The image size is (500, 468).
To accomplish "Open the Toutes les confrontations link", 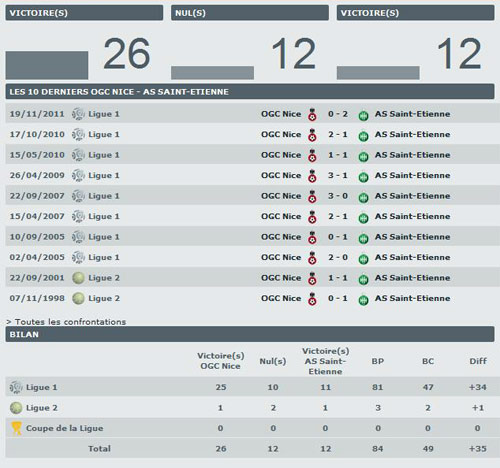I will (x=66, y=322).
